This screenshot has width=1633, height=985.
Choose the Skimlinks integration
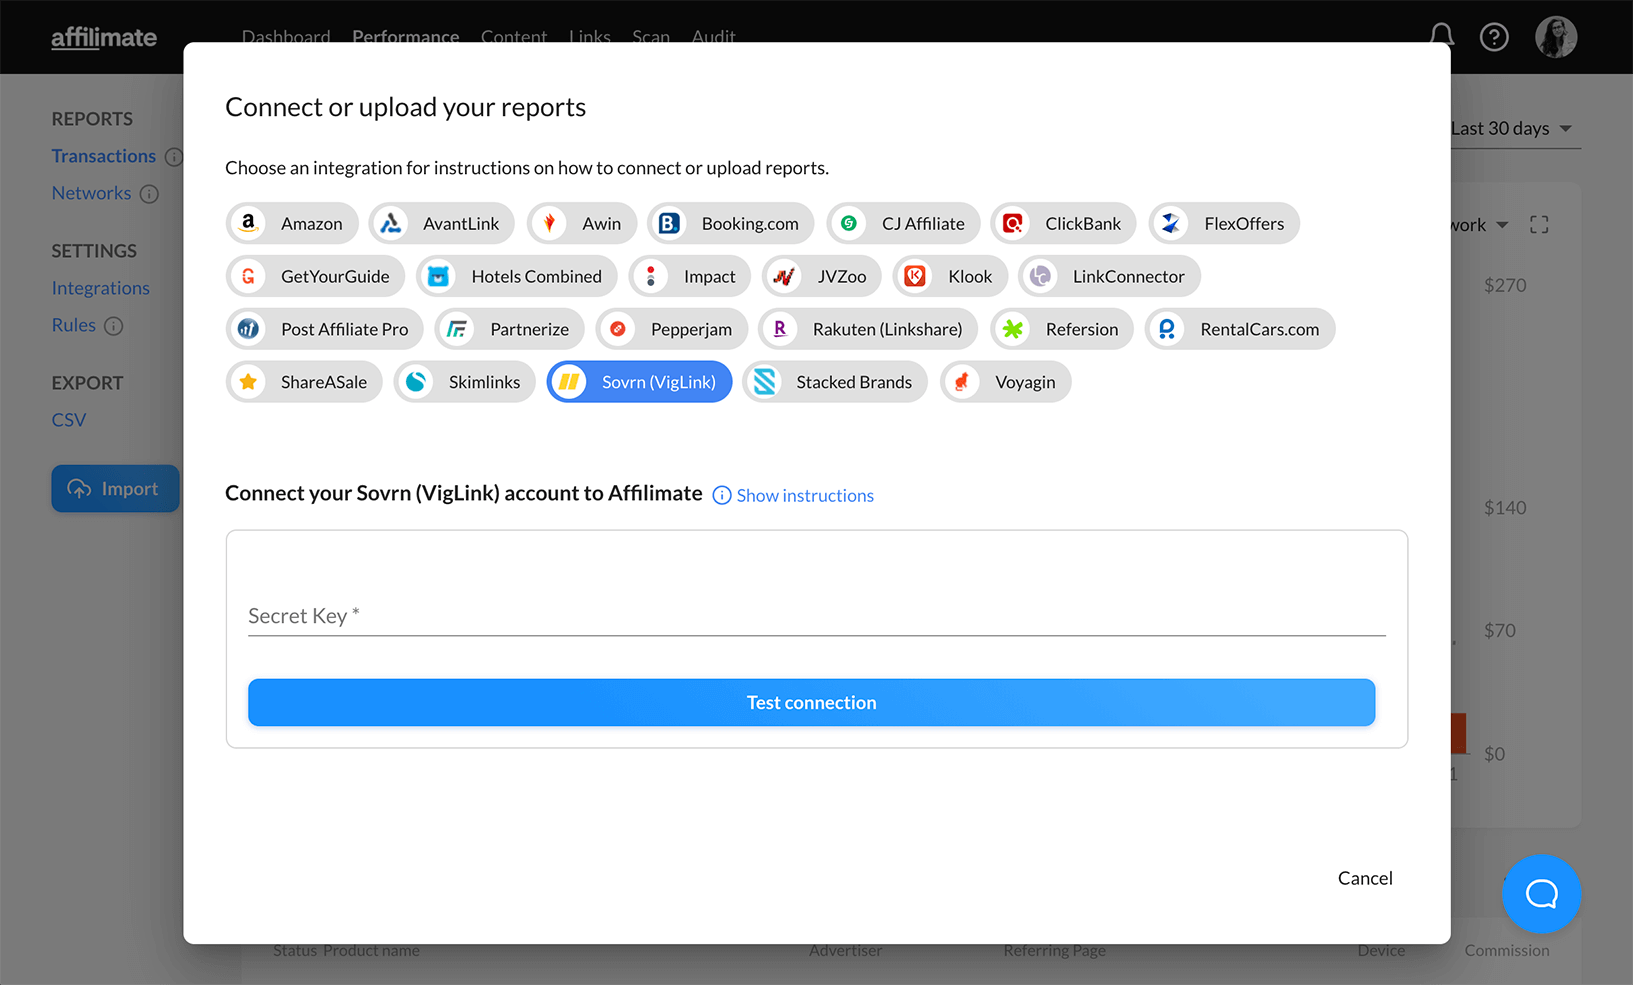coord(465,382)
